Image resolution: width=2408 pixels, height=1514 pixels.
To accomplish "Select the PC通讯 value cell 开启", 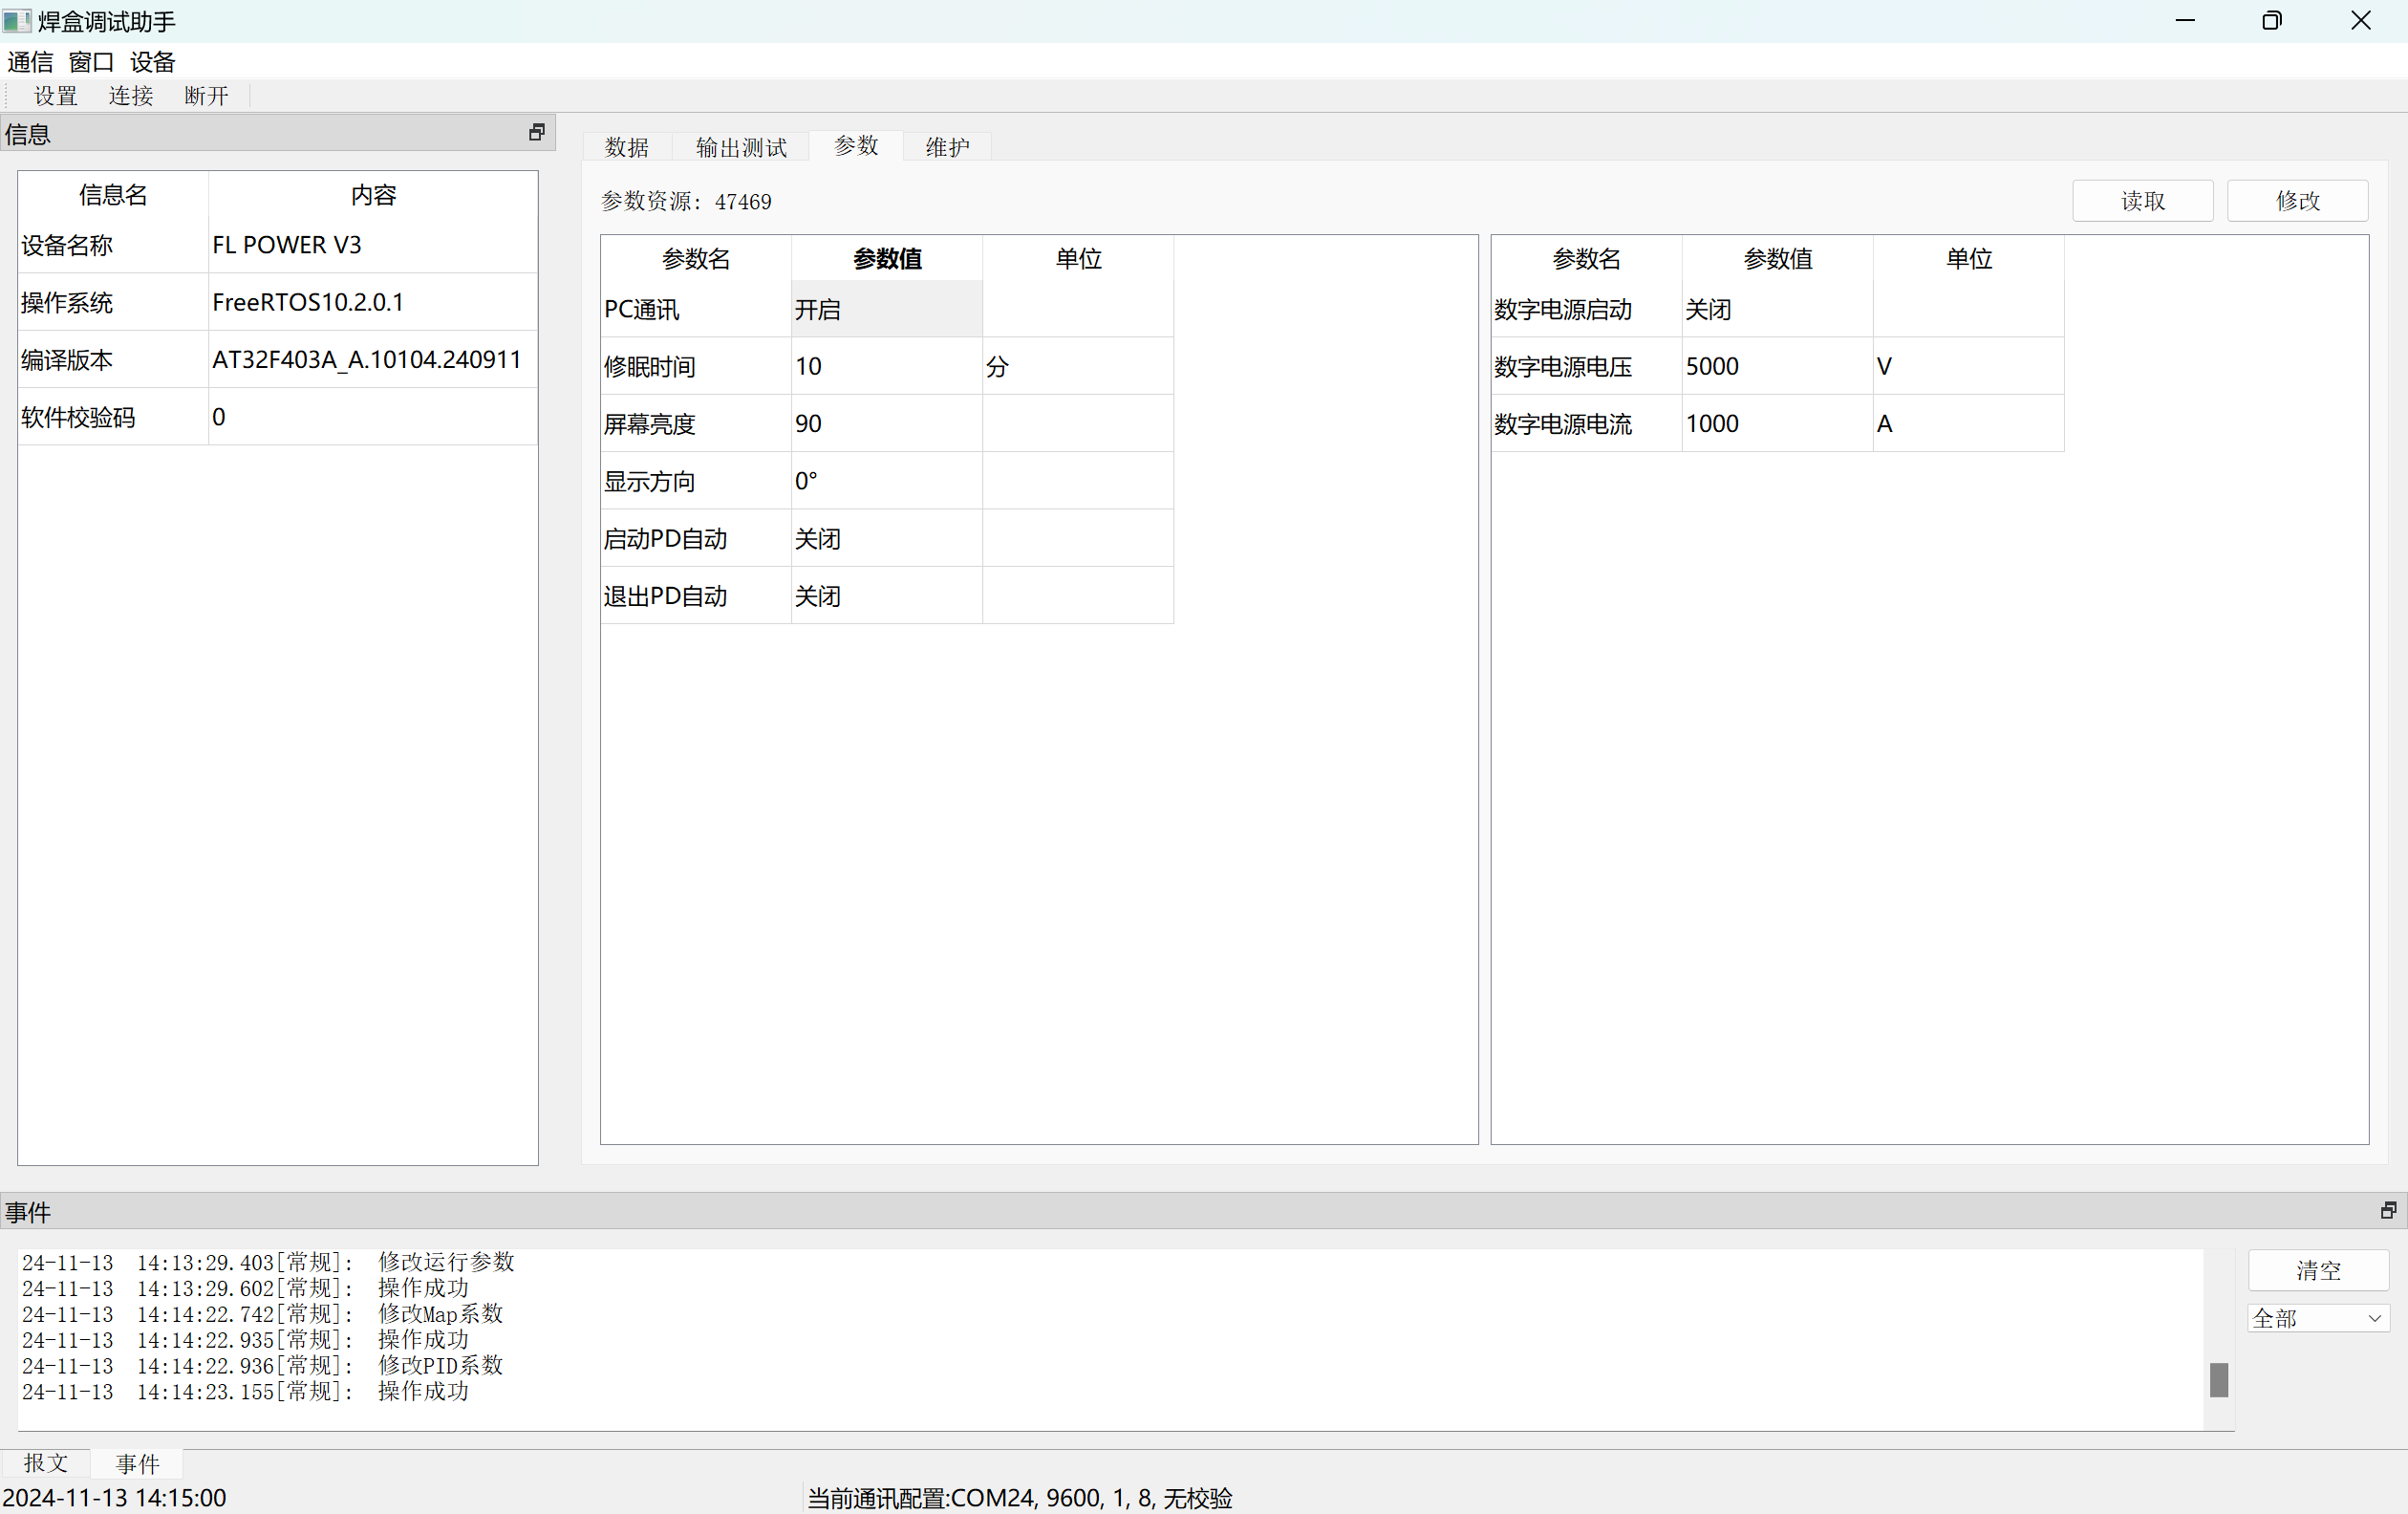I will pyautogui.click(x=887, y=309).
